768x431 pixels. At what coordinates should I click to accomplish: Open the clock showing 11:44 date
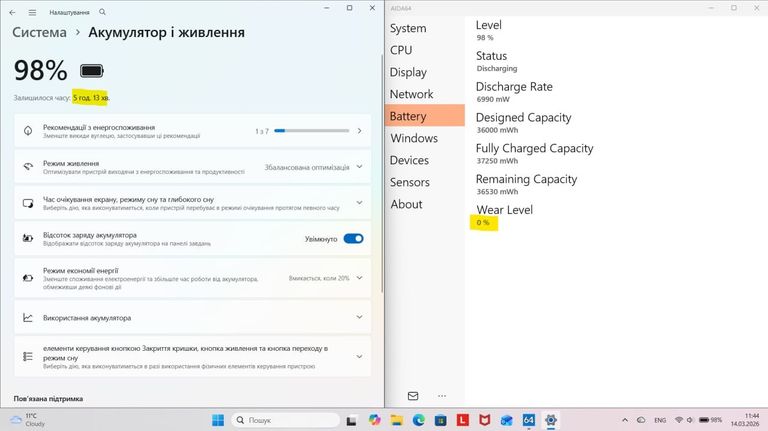coord(745,420)
